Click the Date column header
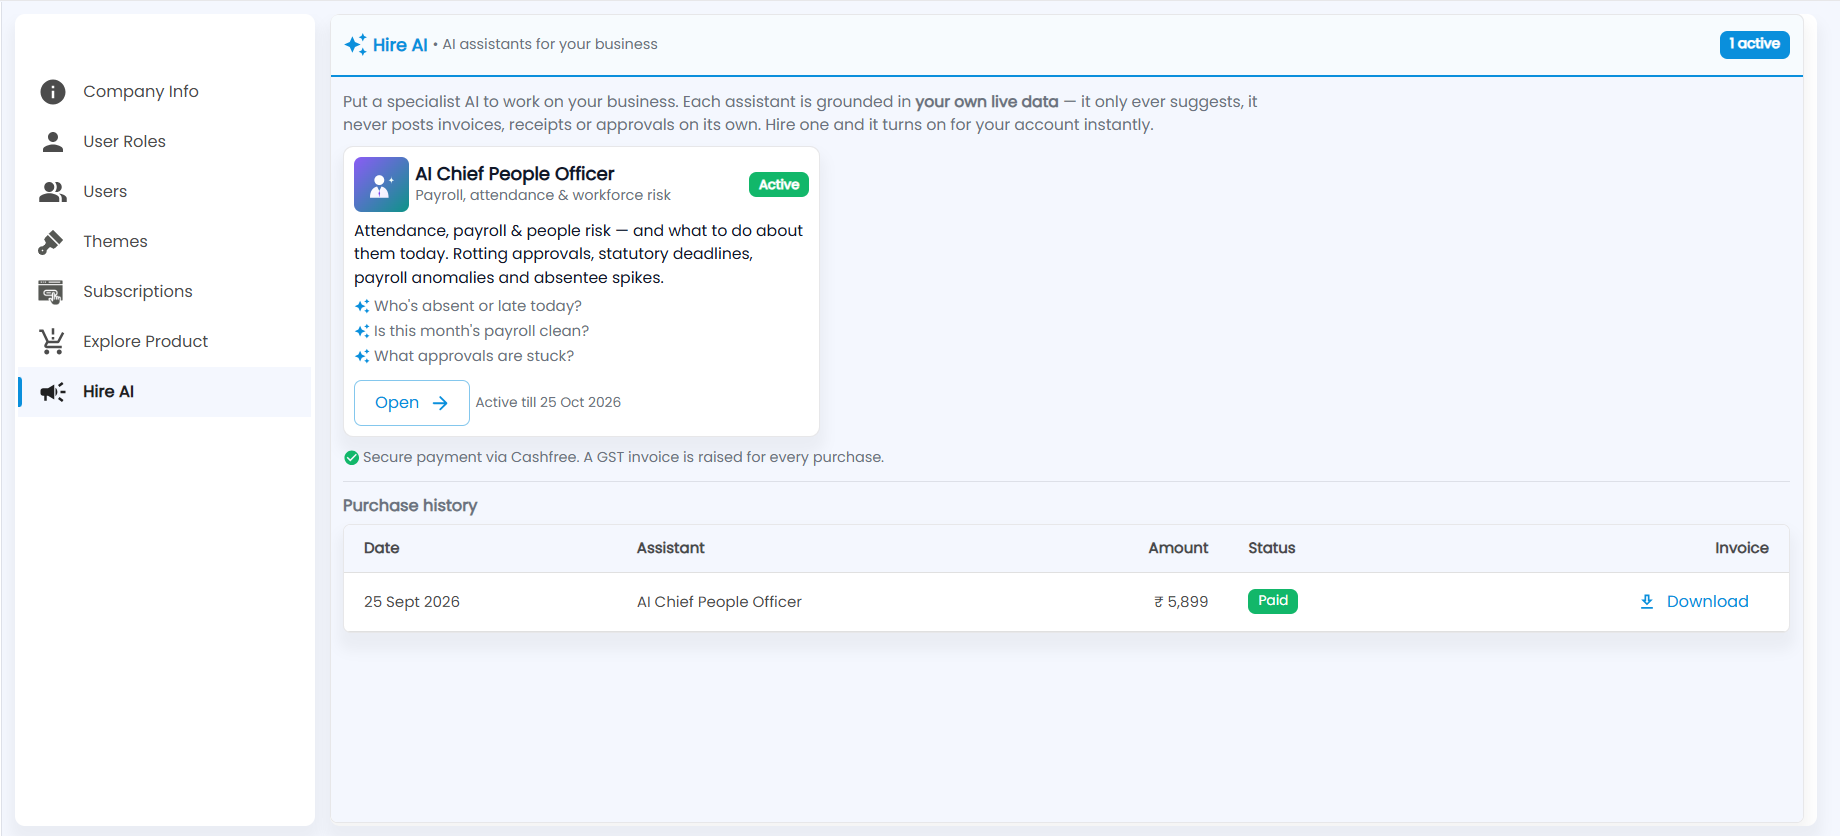The image size is (1840, 836). coord(382,548)
